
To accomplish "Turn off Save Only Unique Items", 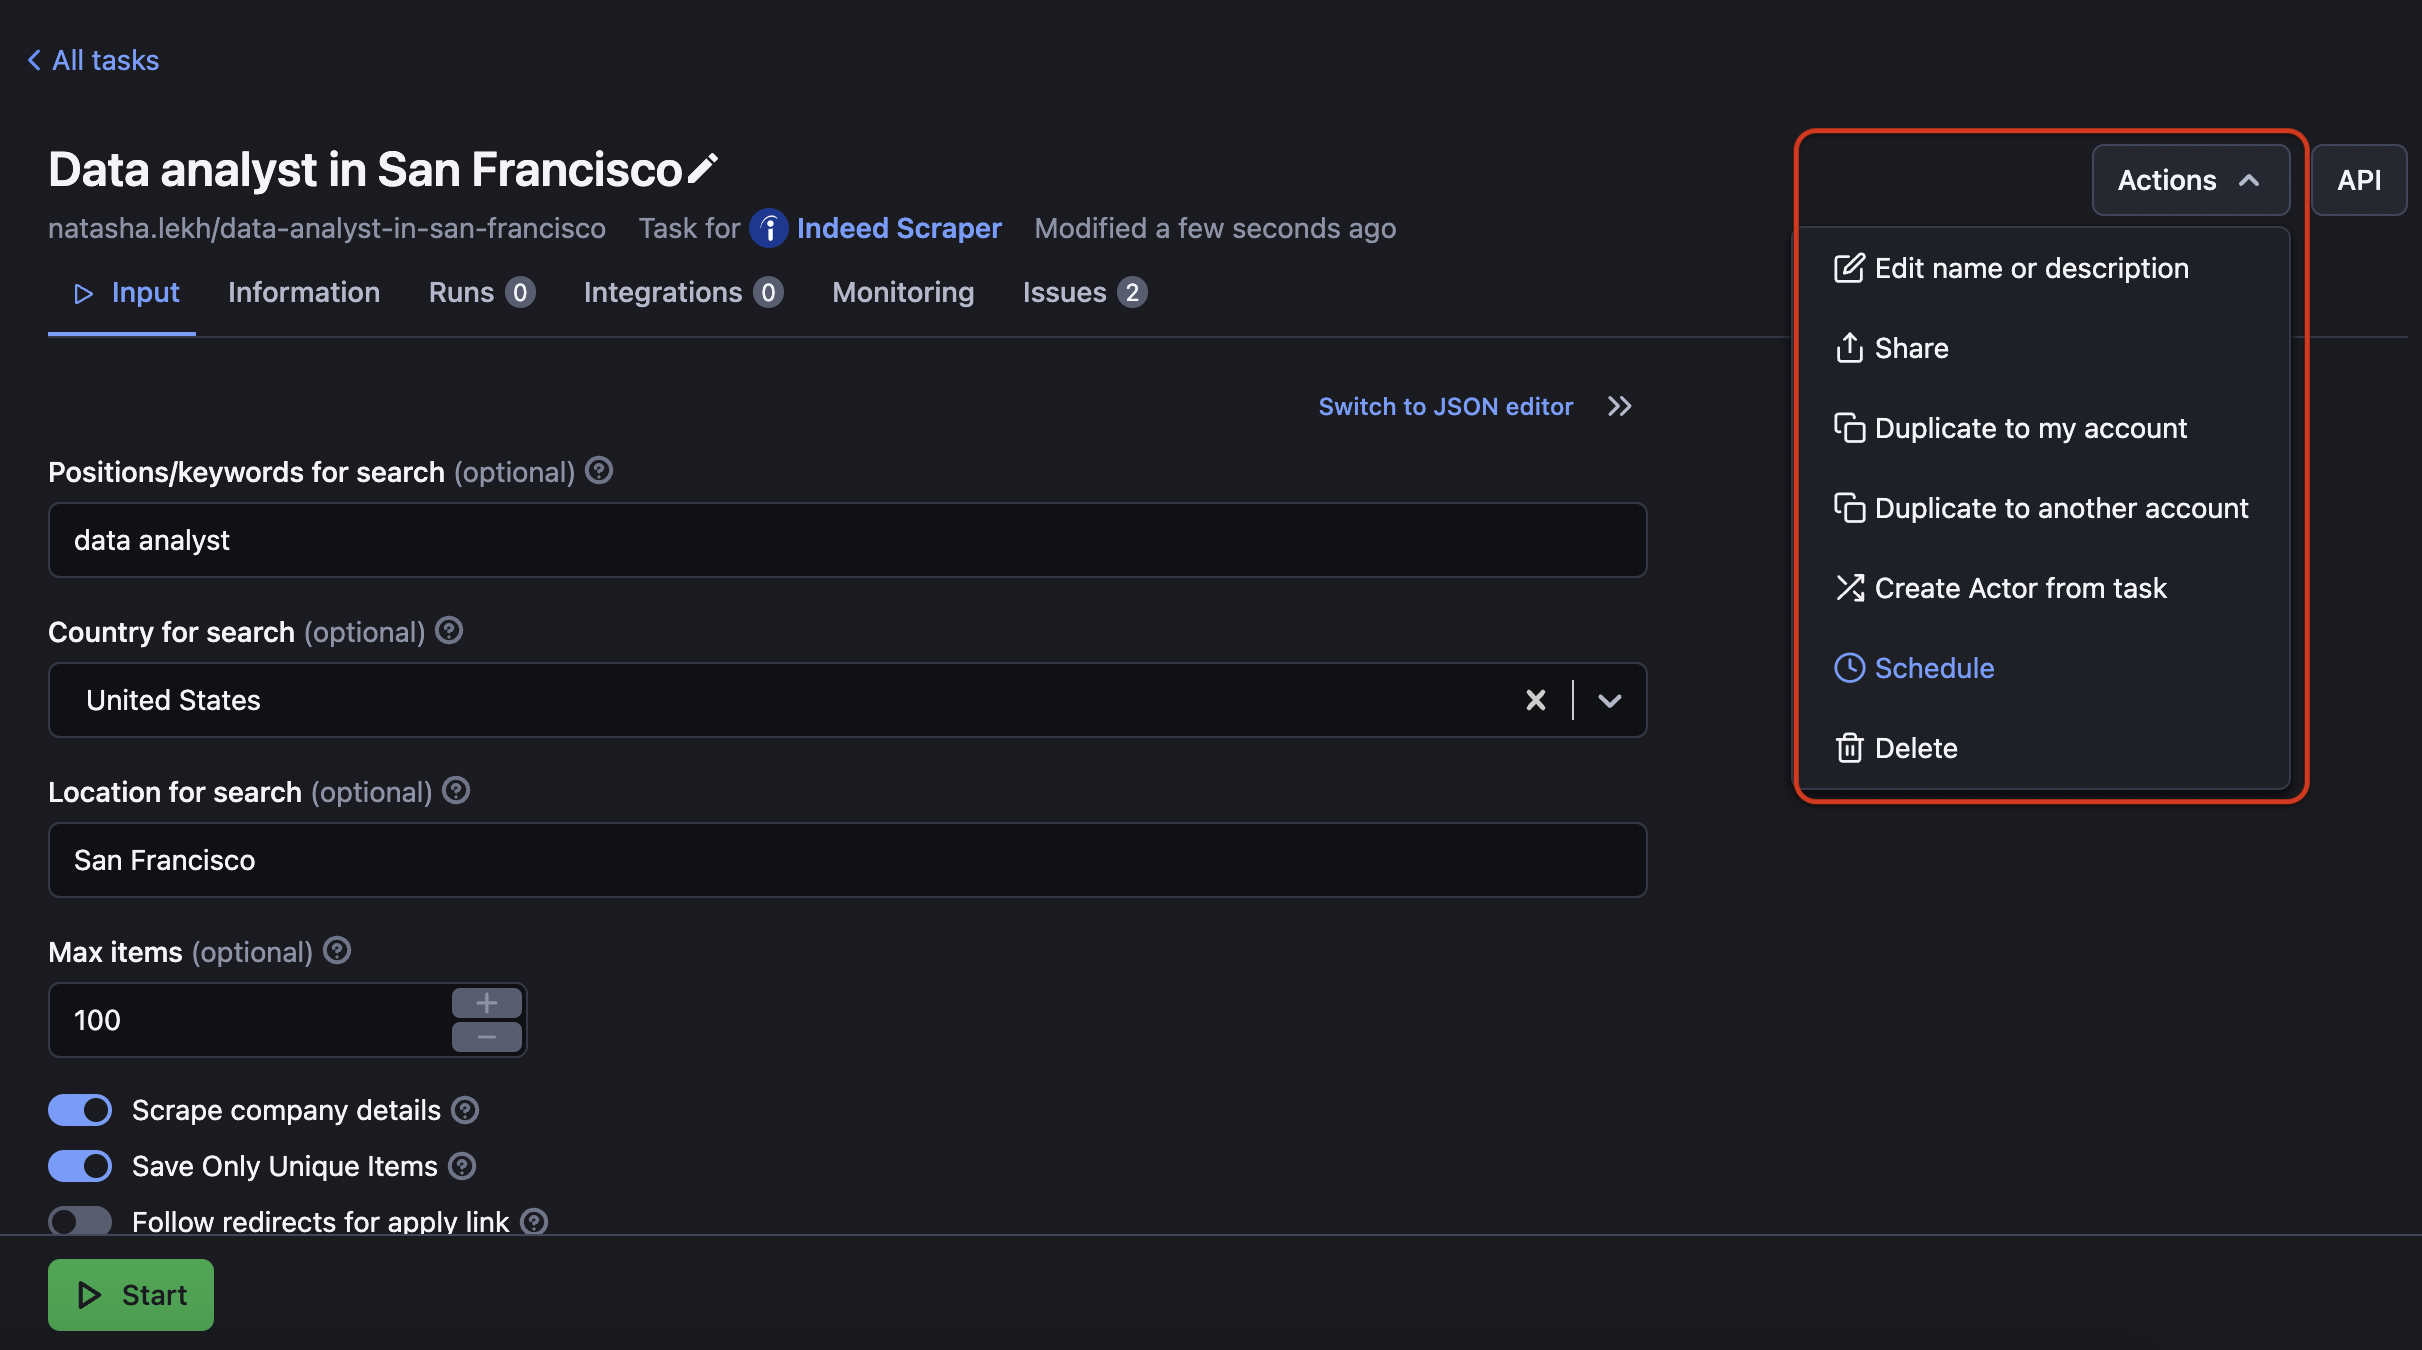I will click(80, 1166).
